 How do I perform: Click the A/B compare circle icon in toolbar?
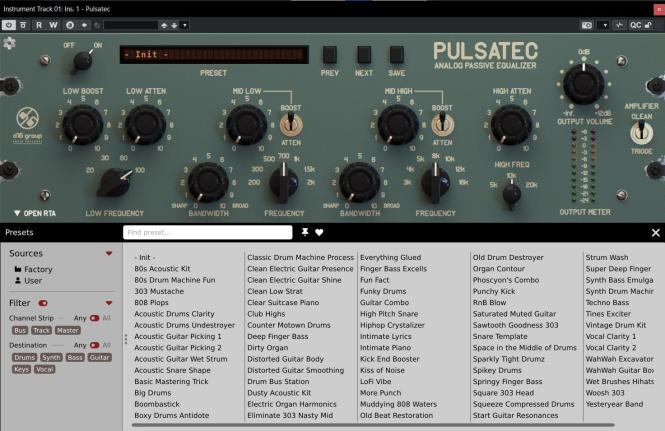(70, 25)
